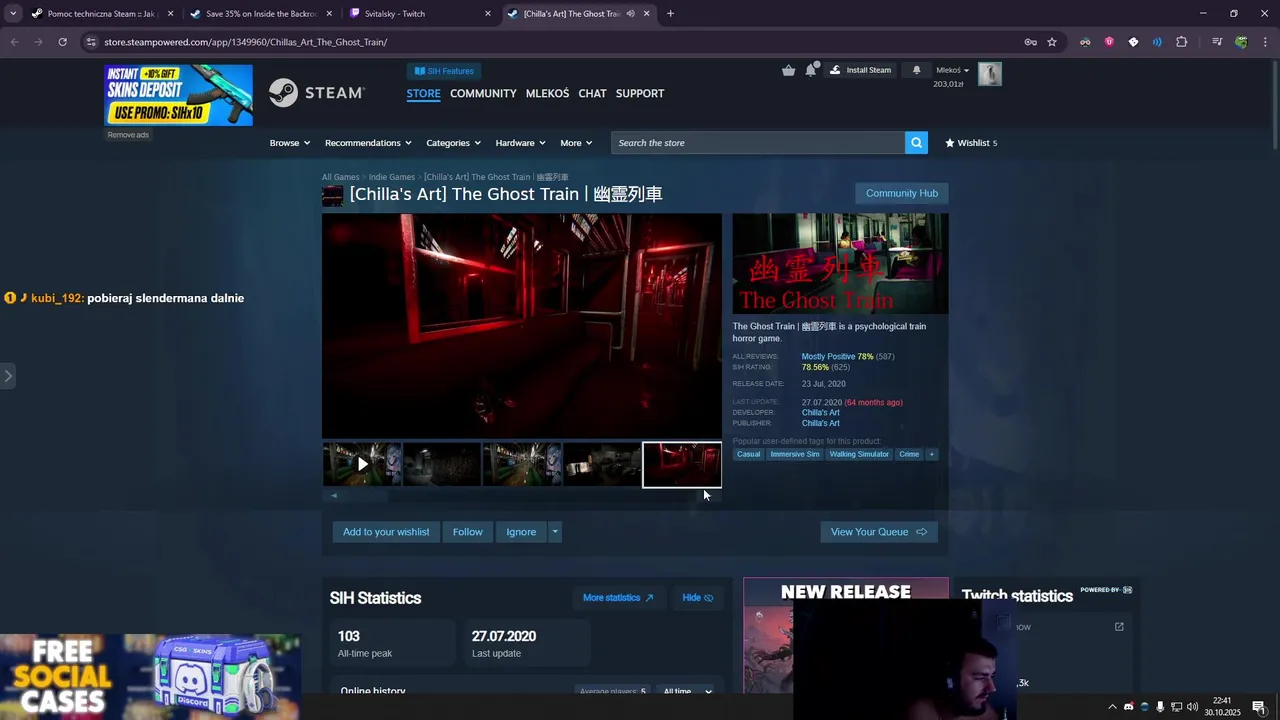Open the user profile avatar
The height and width of the screenshot is (720, 1280).
(x=989, y=74)
